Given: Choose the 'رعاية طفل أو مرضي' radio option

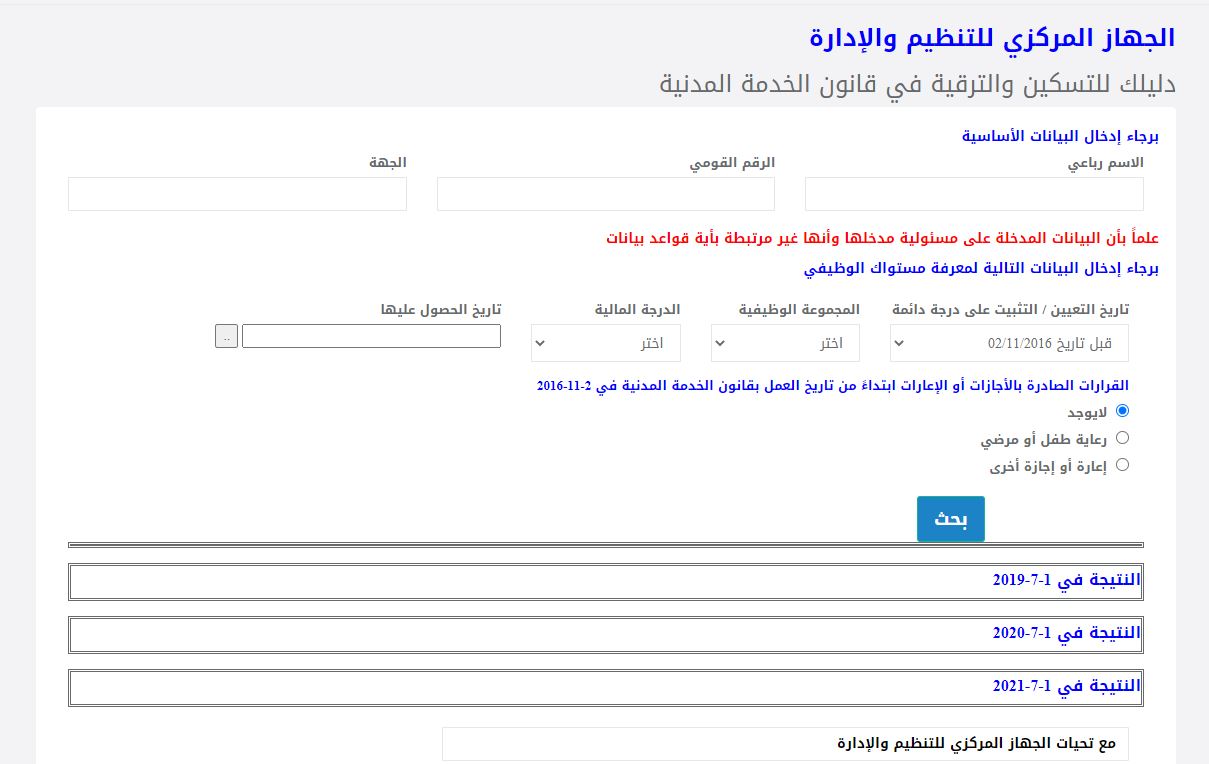Looking at the screenshot, I should tap(1122, 438).
